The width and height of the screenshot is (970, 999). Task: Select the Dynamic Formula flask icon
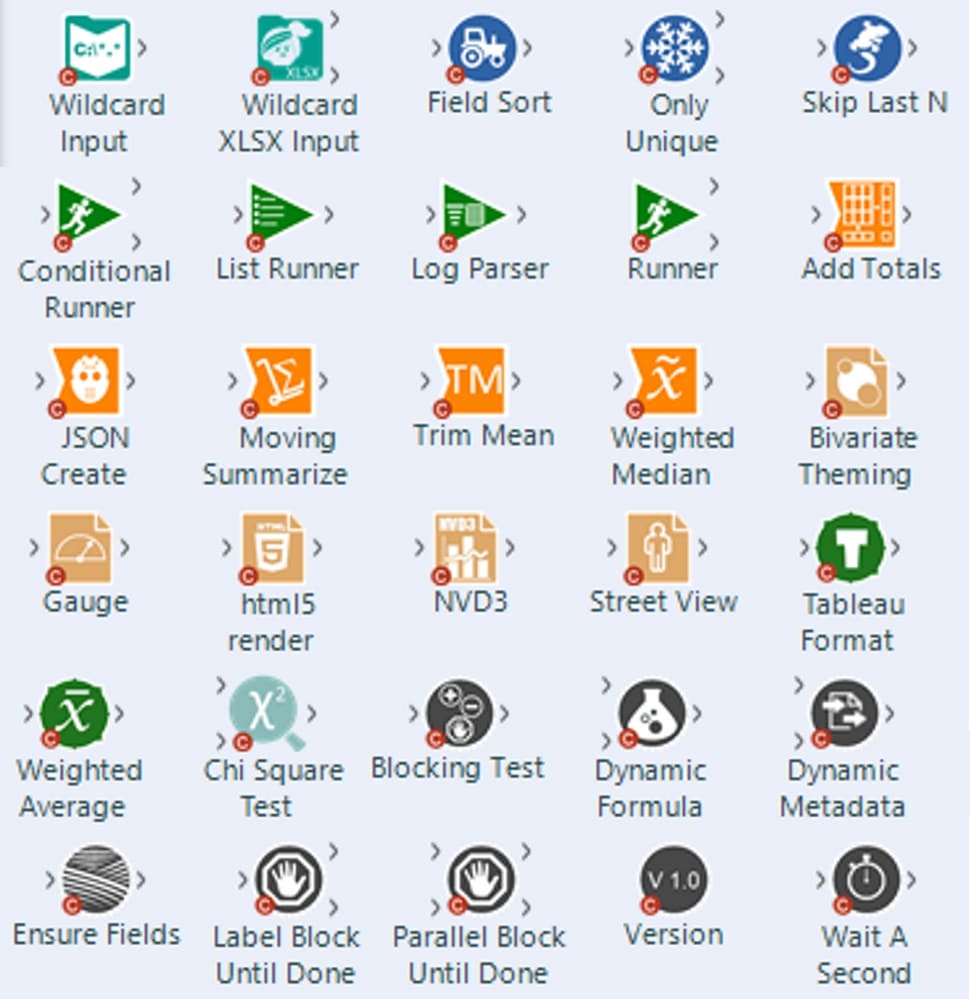(x=652, y=714)
